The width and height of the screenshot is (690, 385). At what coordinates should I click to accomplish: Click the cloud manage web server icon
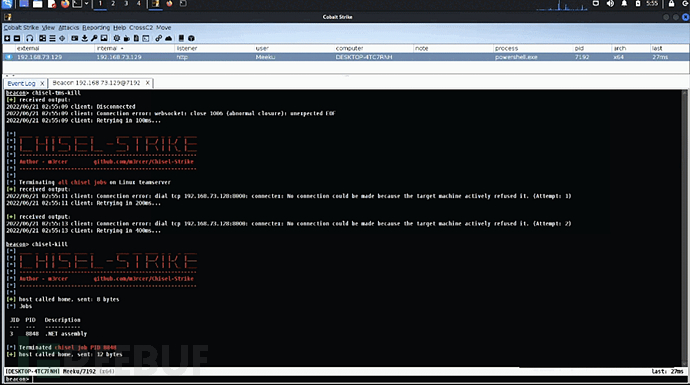pos(169,38)
